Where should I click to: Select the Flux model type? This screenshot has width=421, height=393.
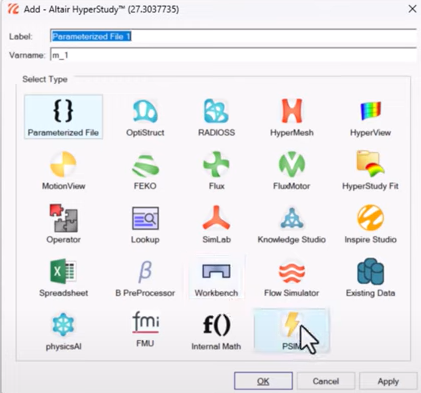(216, 171)
